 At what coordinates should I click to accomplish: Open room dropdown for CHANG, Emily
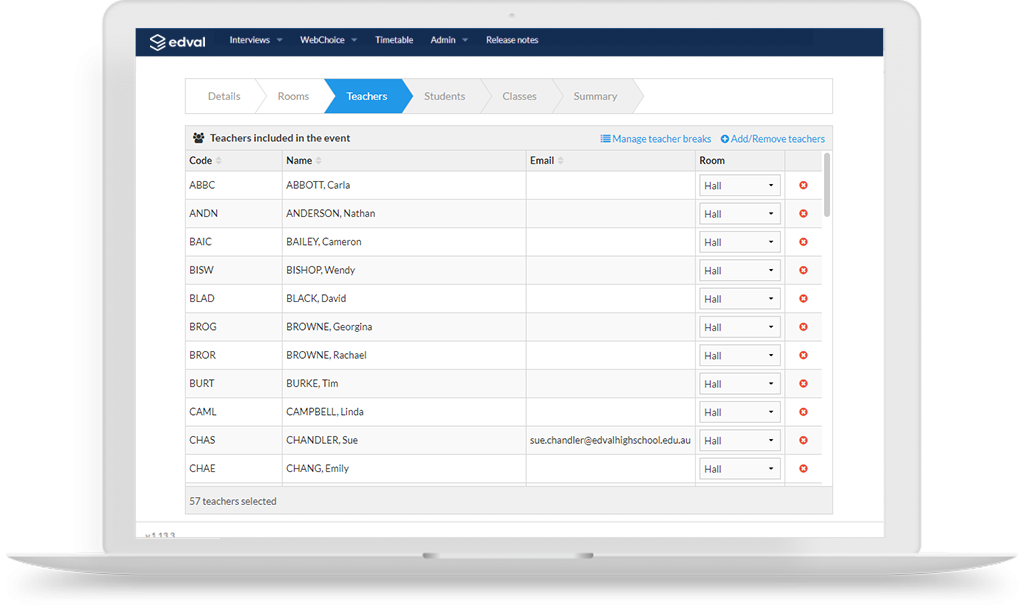(x=739, y=469)
